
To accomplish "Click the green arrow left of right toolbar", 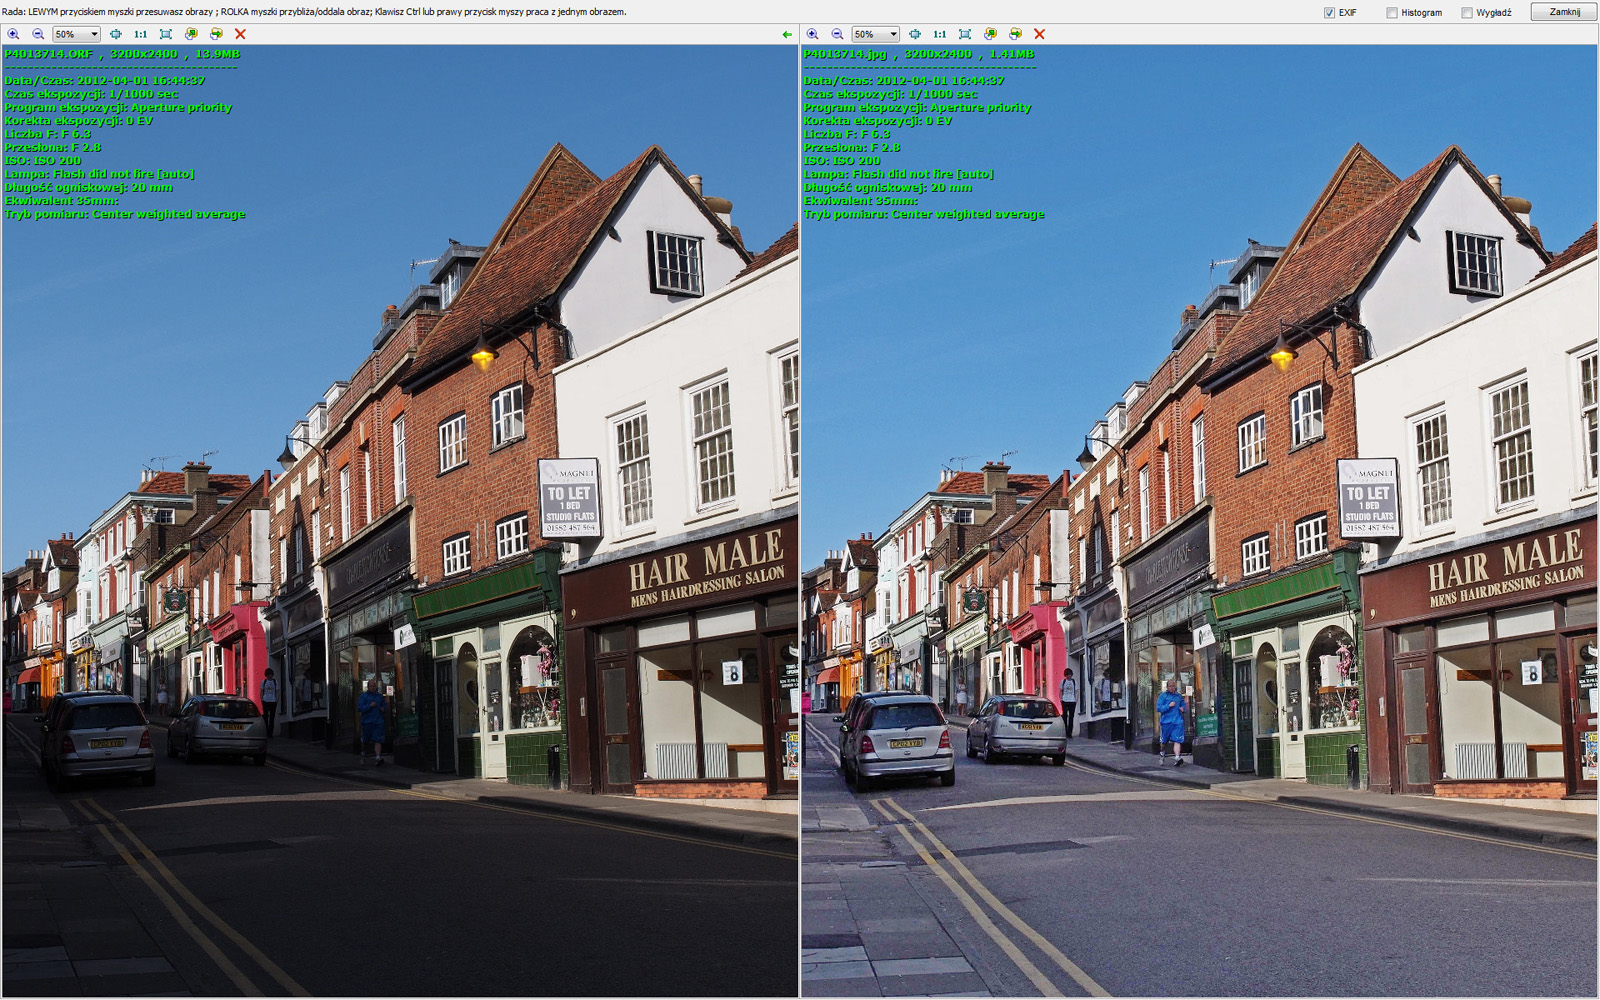I will [x=787, y=34].
